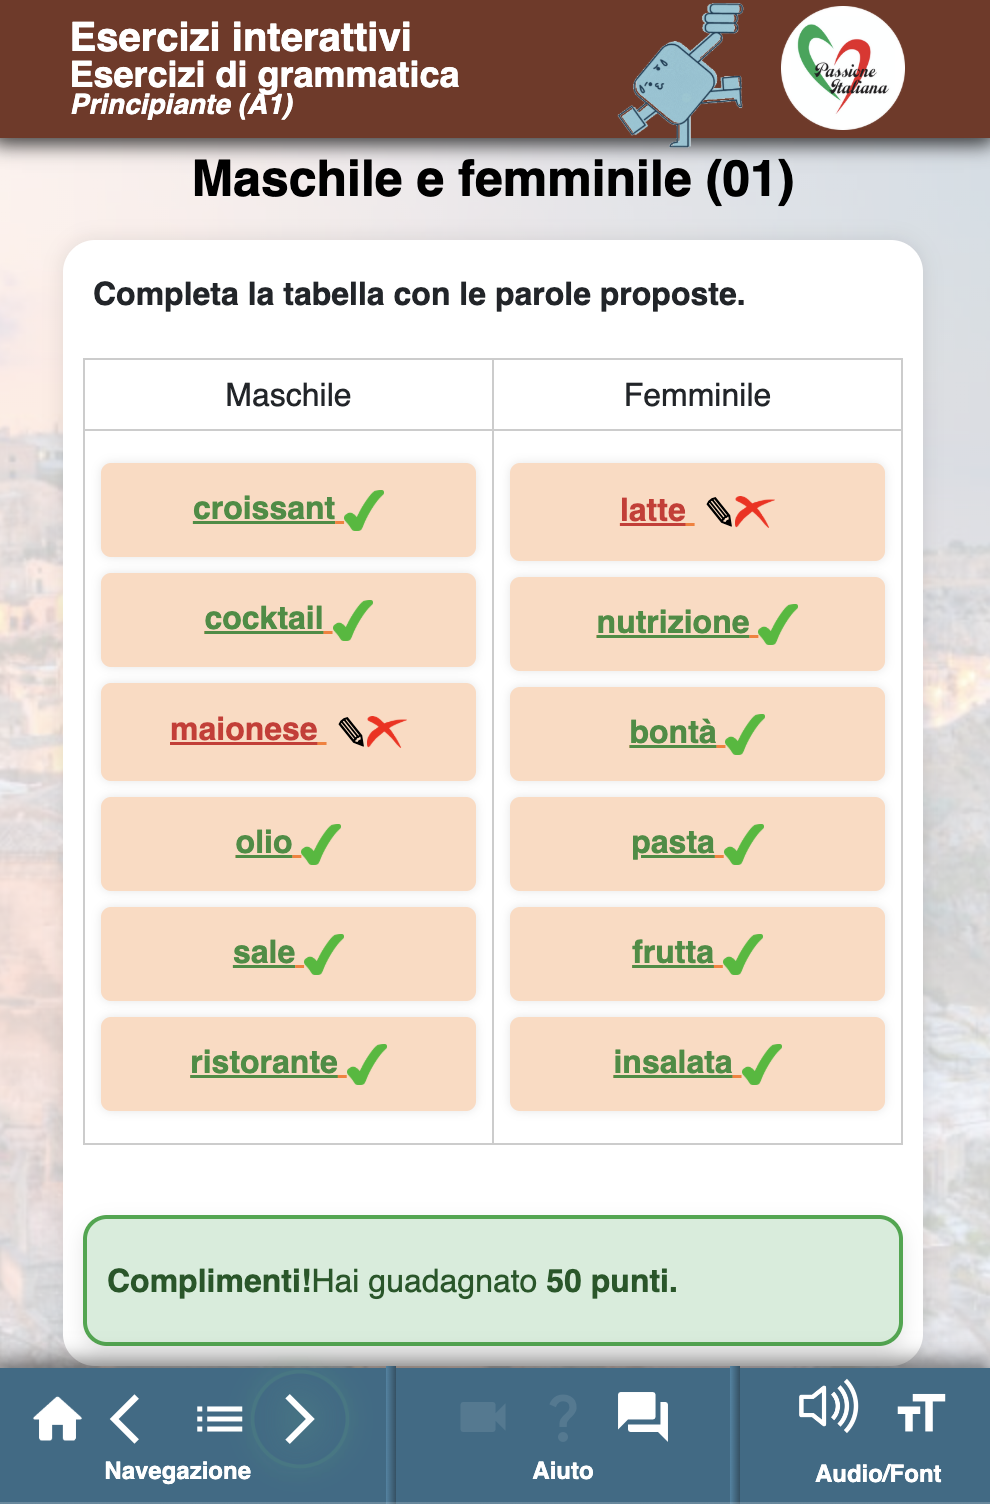
Task: Go to the previous exercise arrow
Action: point(126,1419)
